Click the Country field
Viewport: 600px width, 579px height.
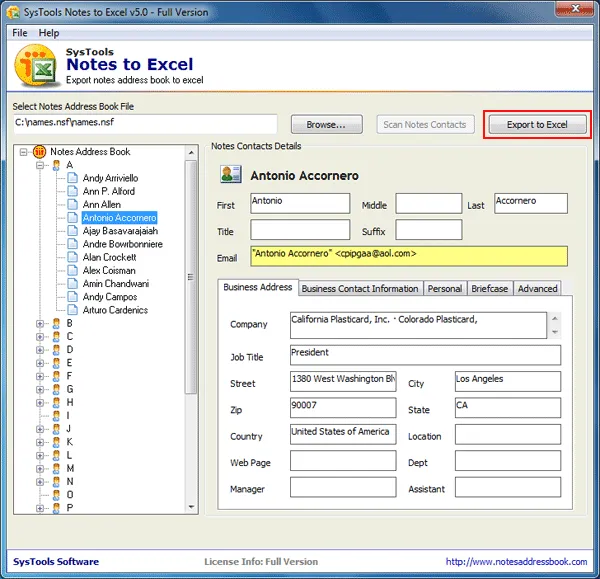coord(343,434)
